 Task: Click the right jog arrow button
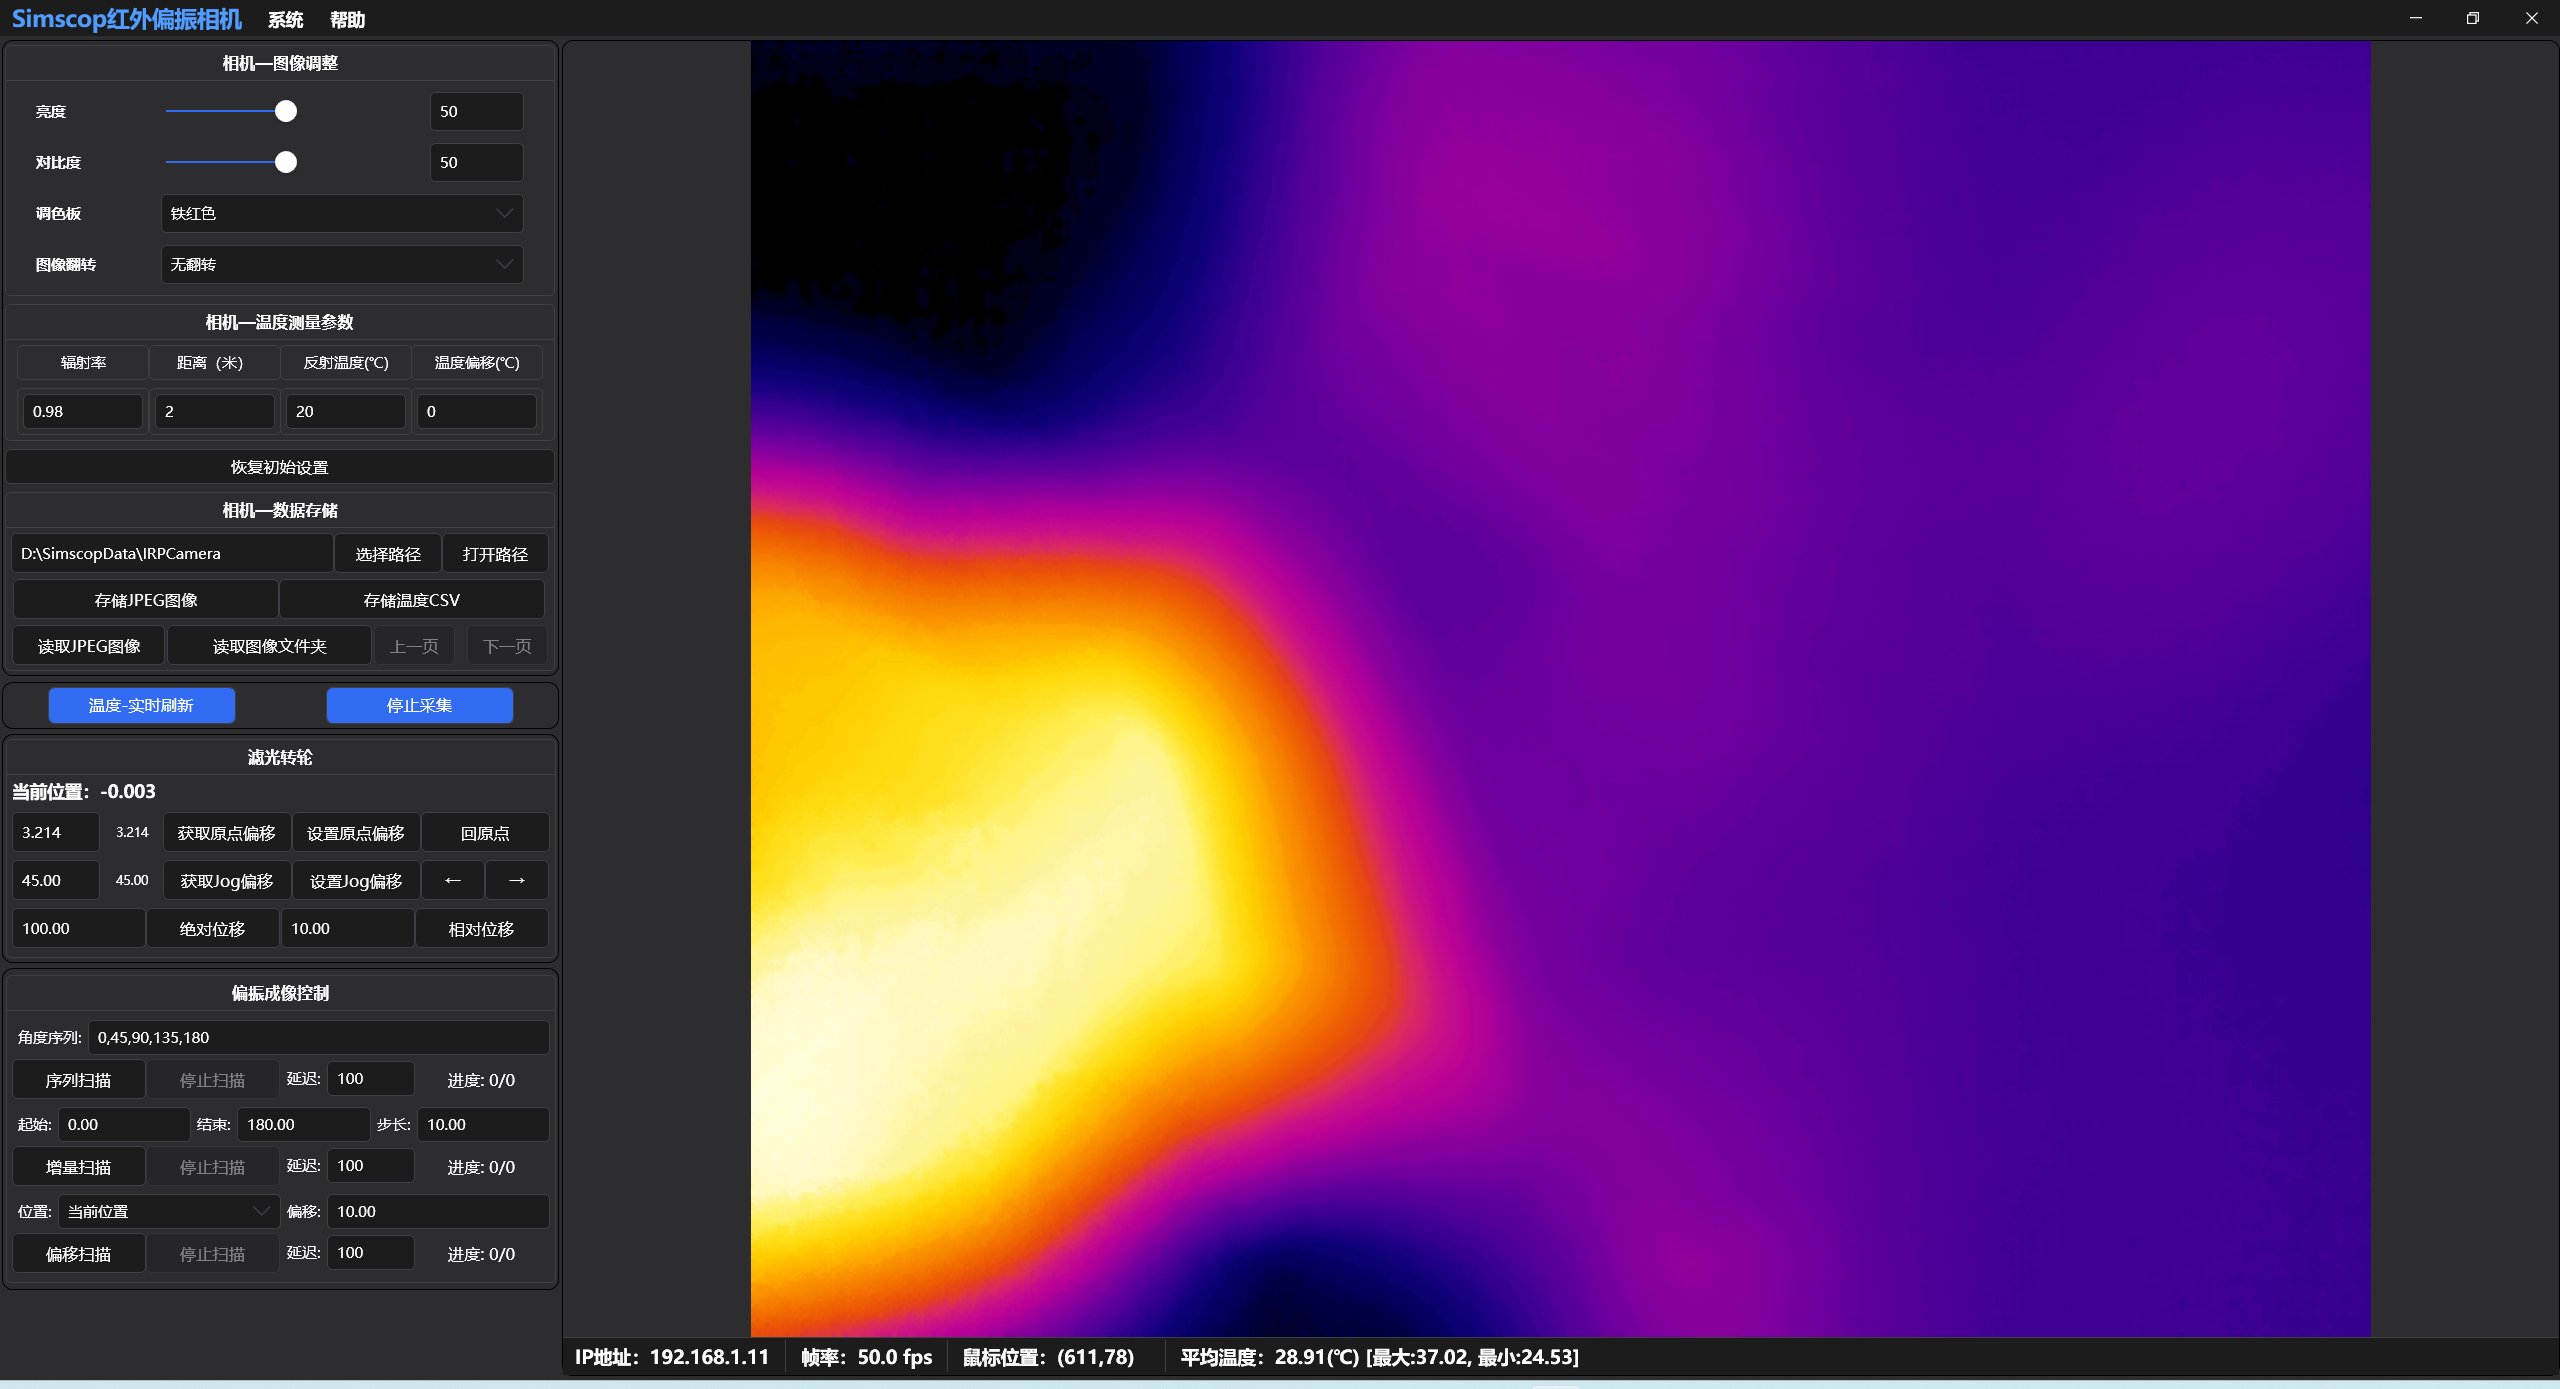516,880
